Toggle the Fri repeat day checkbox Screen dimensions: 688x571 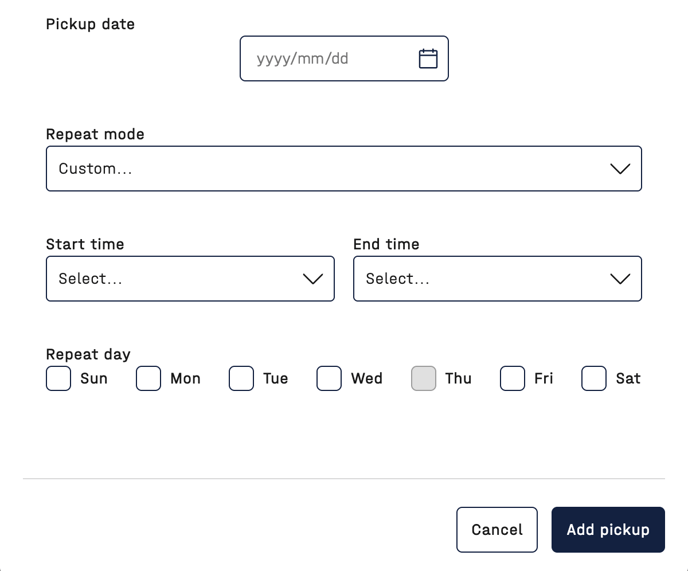click(512, 378)
